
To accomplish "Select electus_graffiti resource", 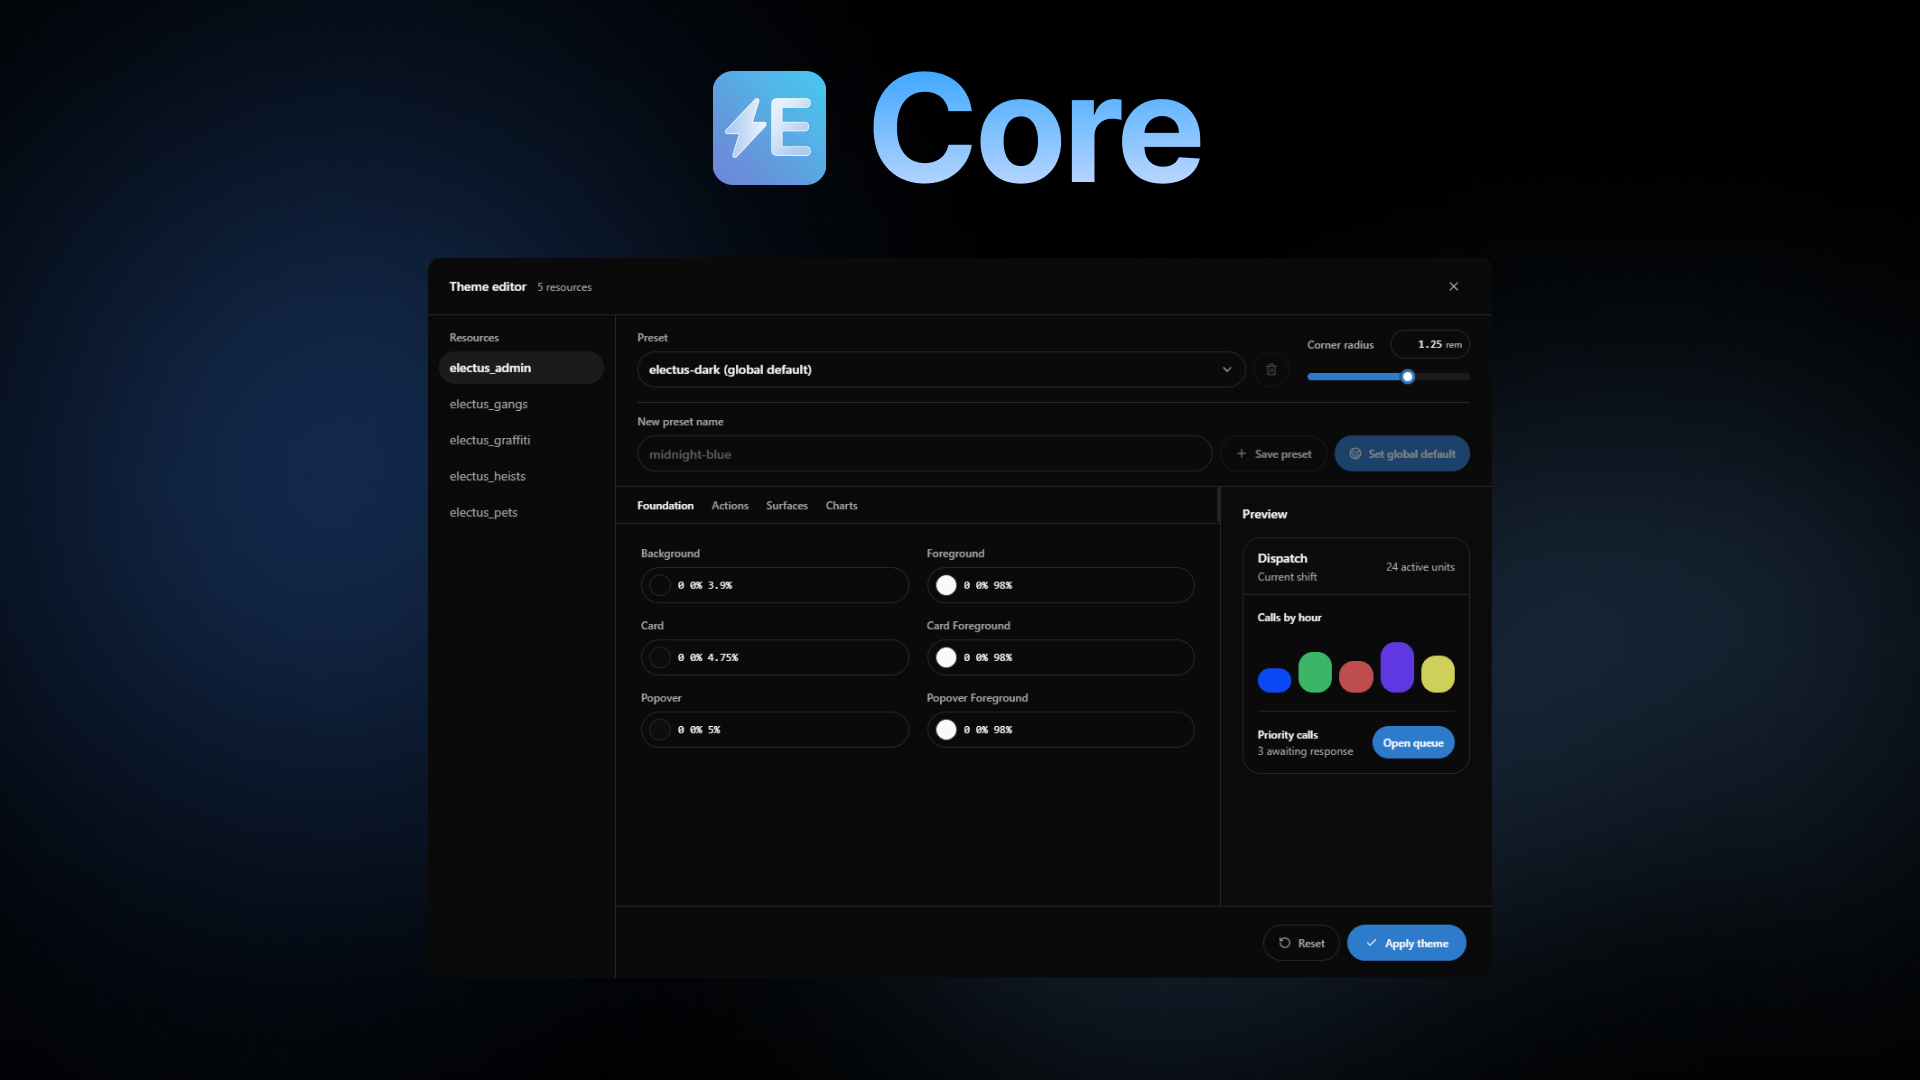I will 521,440.
